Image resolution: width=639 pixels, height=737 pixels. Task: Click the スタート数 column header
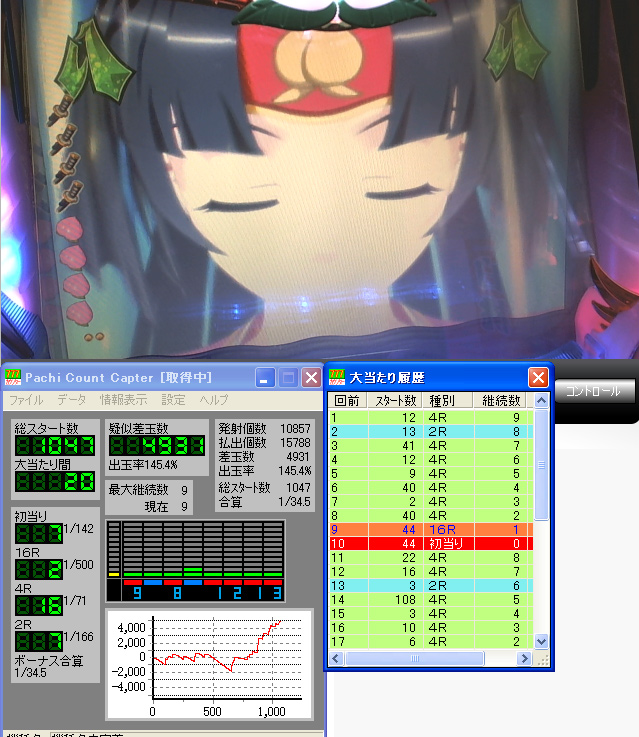pos(395,400)
